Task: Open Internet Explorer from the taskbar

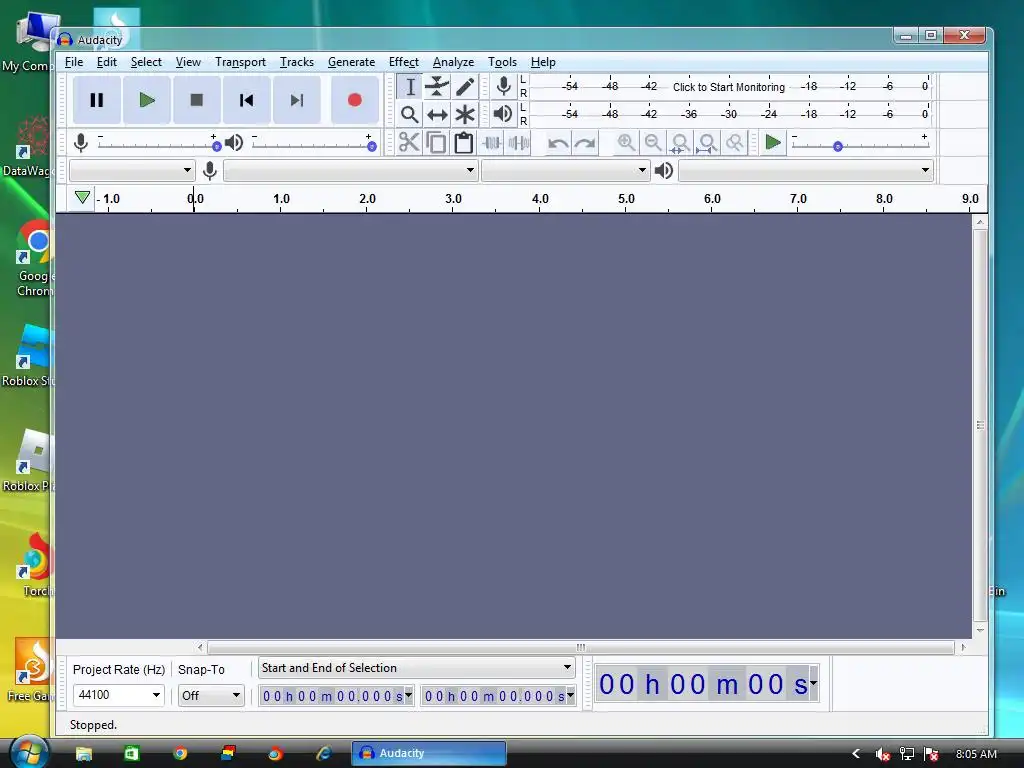Action: [323, 753]
